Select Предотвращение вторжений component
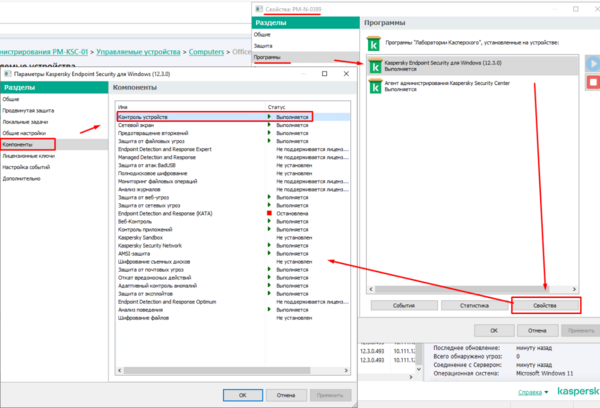 [233, 133]
